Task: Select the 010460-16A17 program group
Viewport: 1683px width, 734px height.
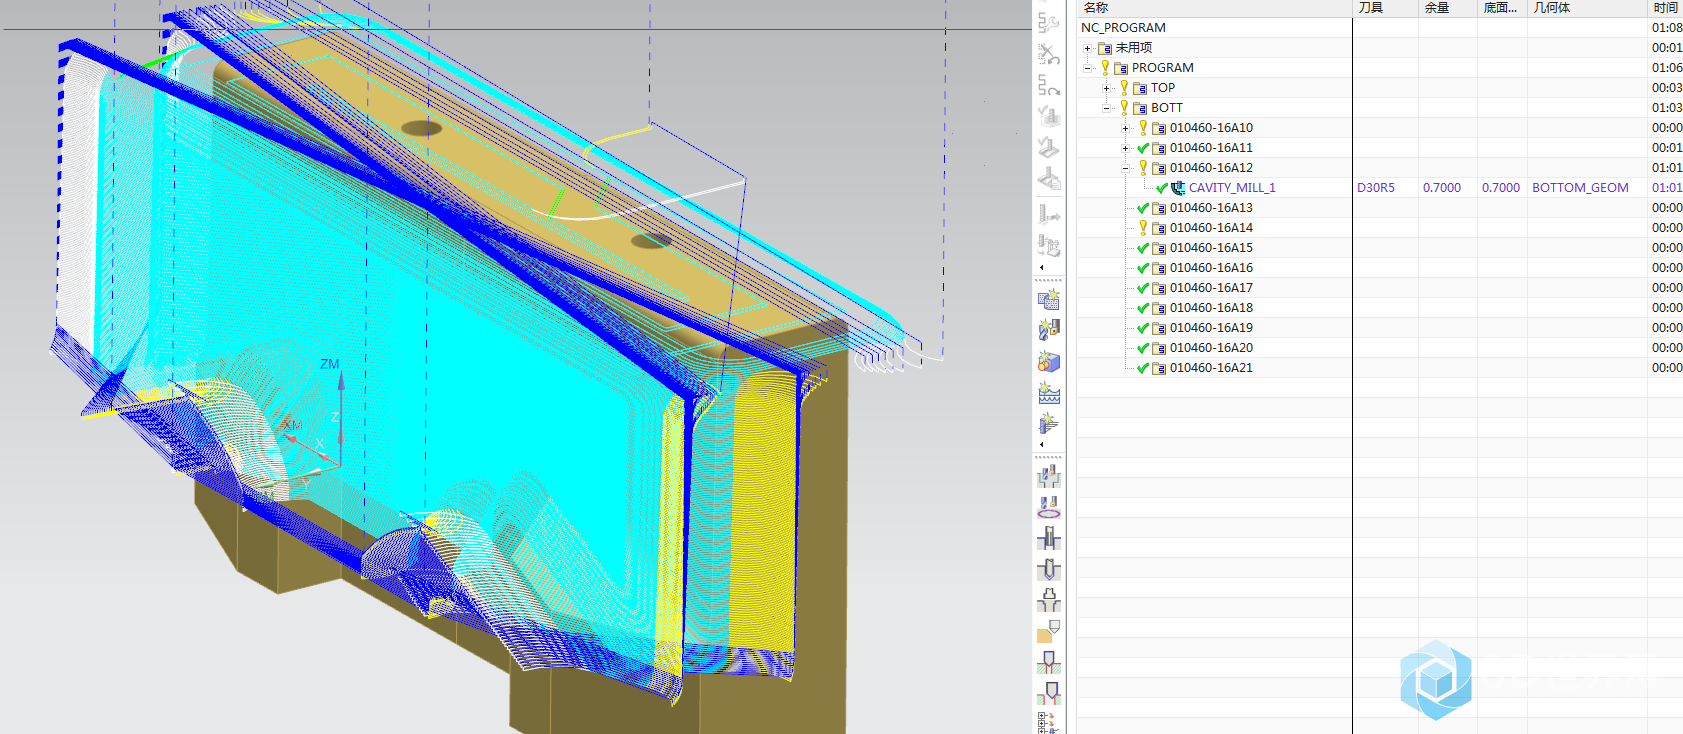Action: pos(1211,288)
